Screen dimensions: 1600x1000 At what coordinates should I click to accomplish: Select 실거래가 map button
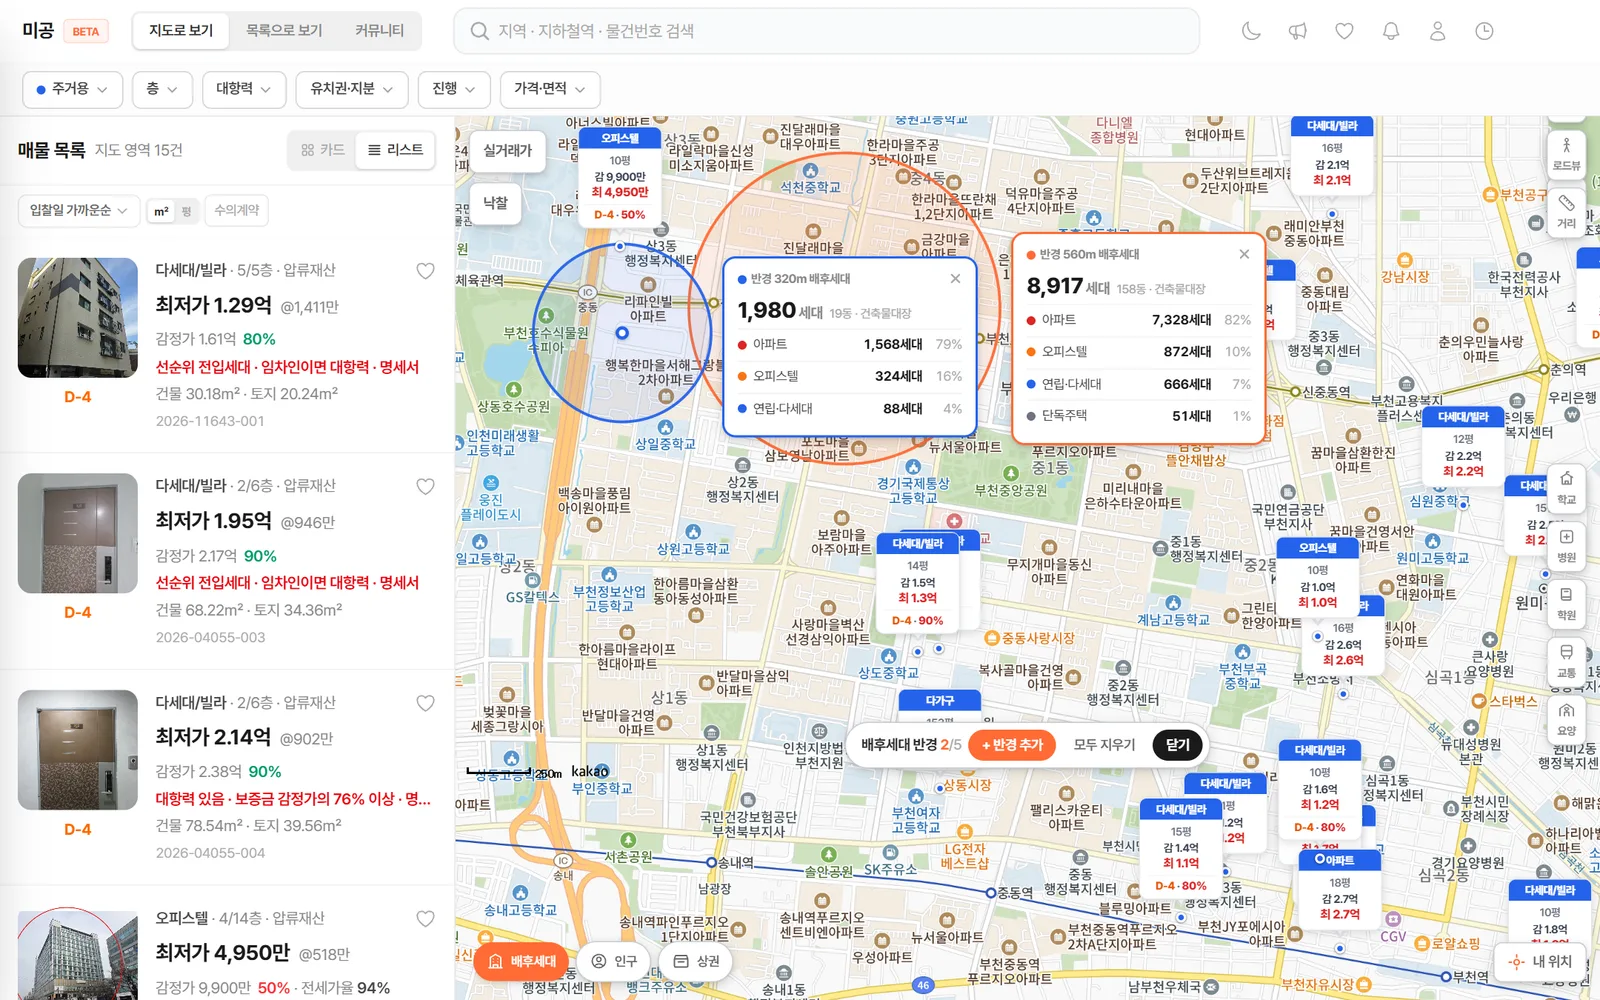click(x=507, y=151)
